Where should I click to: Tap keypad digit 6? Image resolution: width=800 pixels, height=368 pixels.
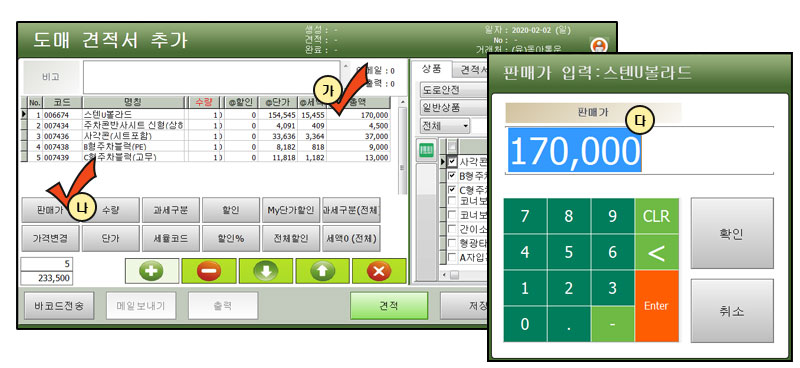pos(613,252)
